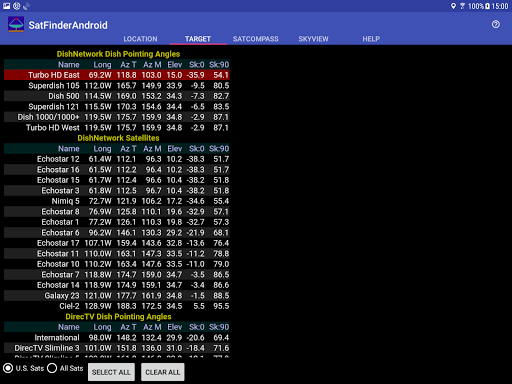Viewport: 512px width, 384px height.
Task: Select the Echostar 17 satellite row
Action: [x=117, y=243]
